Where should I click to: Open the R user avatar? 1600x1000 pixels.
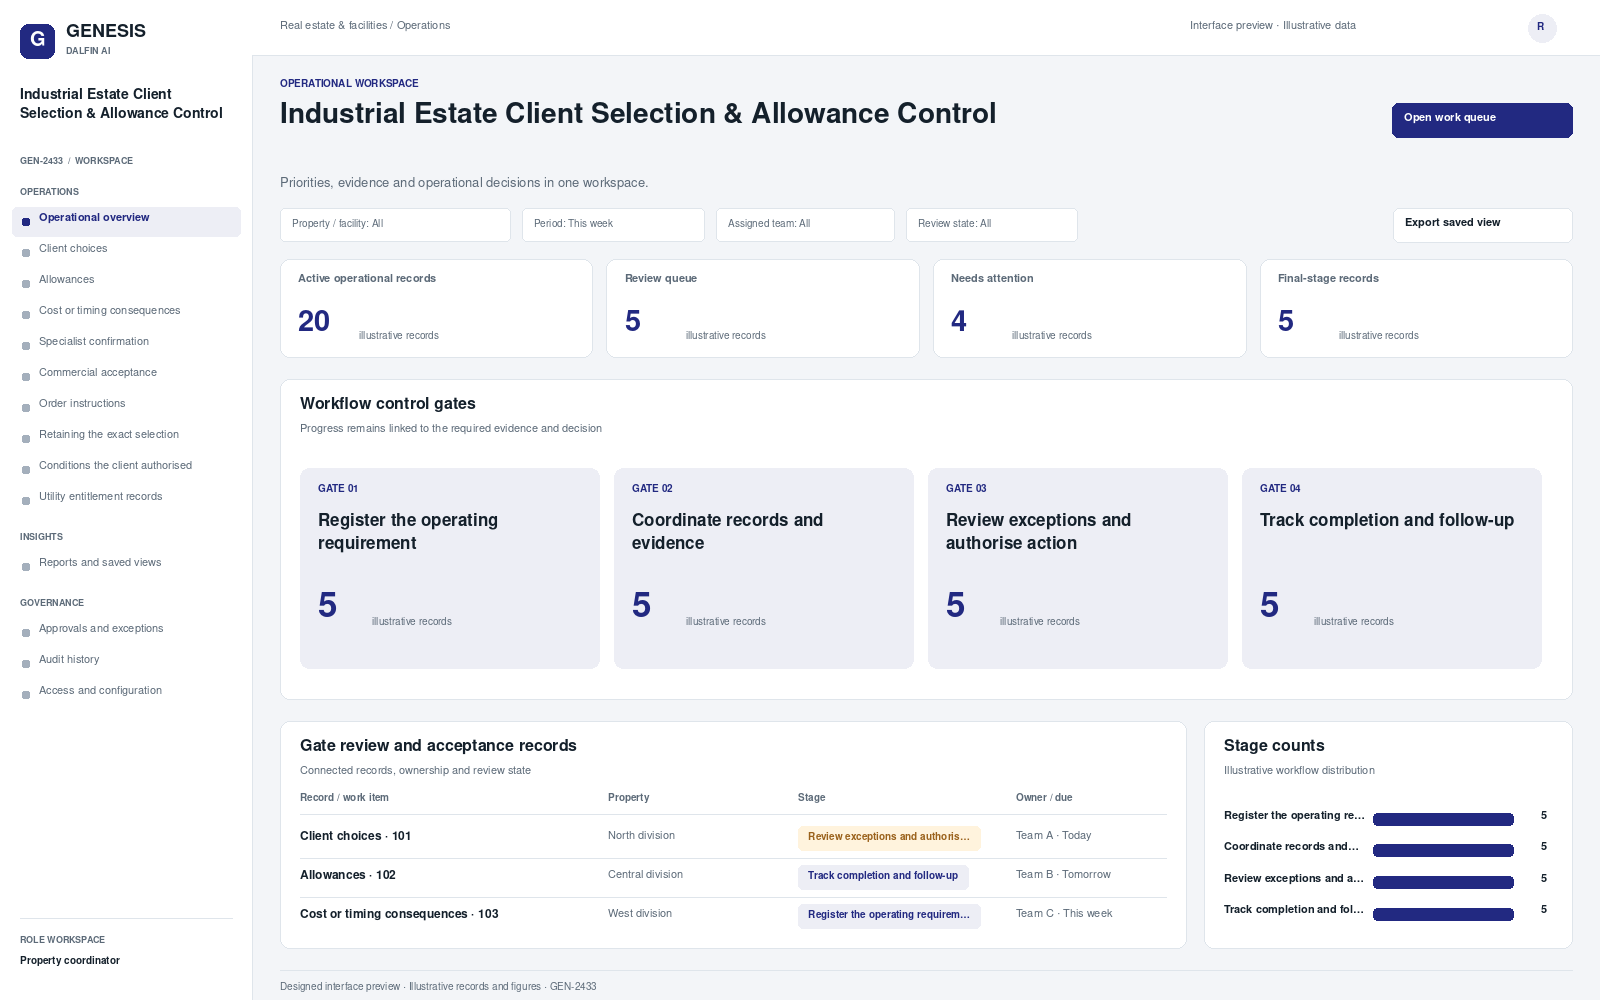click(x=1541, y=27)
